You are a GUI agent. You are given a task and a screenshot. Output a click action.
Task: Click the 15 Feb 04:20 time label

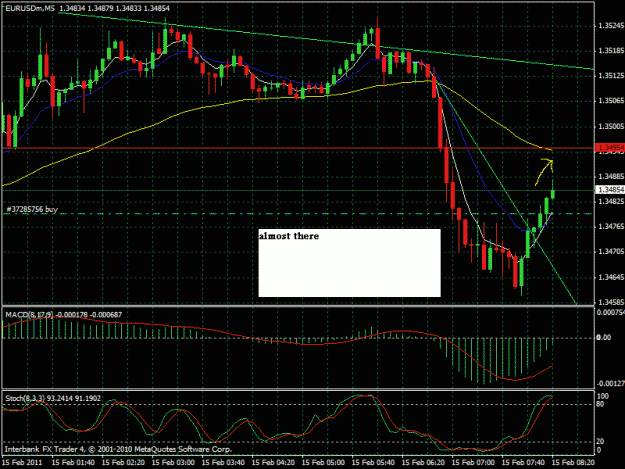(x=273, y=462)
